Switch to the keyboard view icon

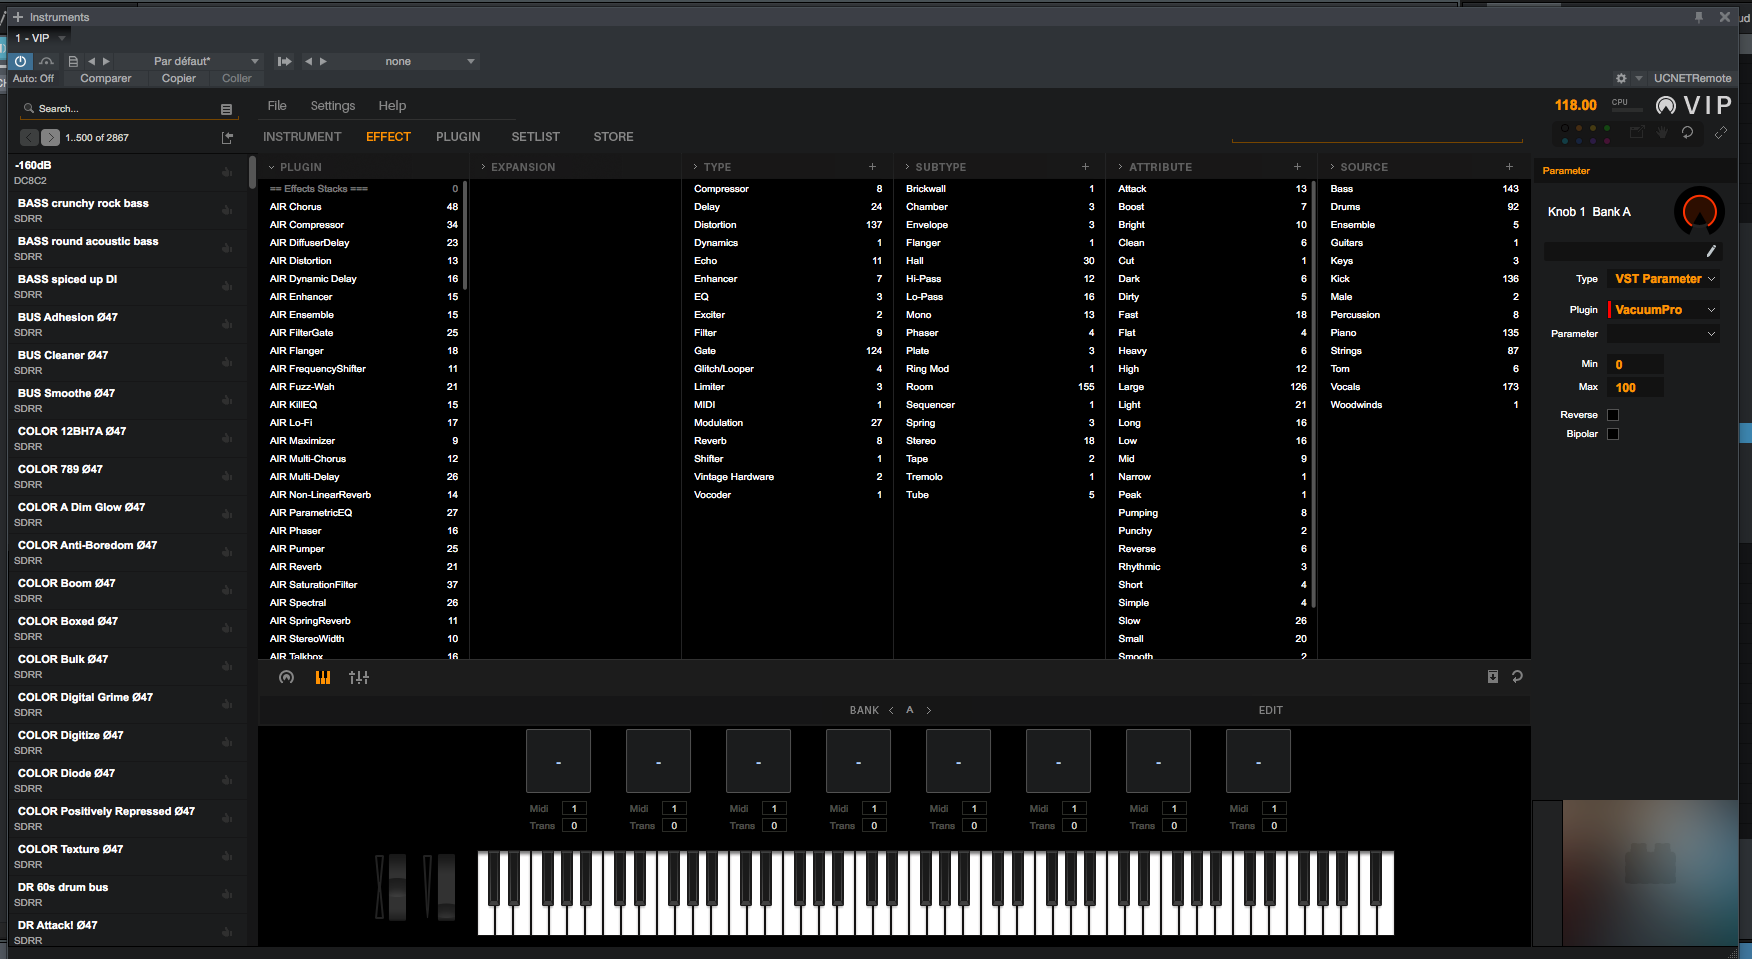pos(323,677)
